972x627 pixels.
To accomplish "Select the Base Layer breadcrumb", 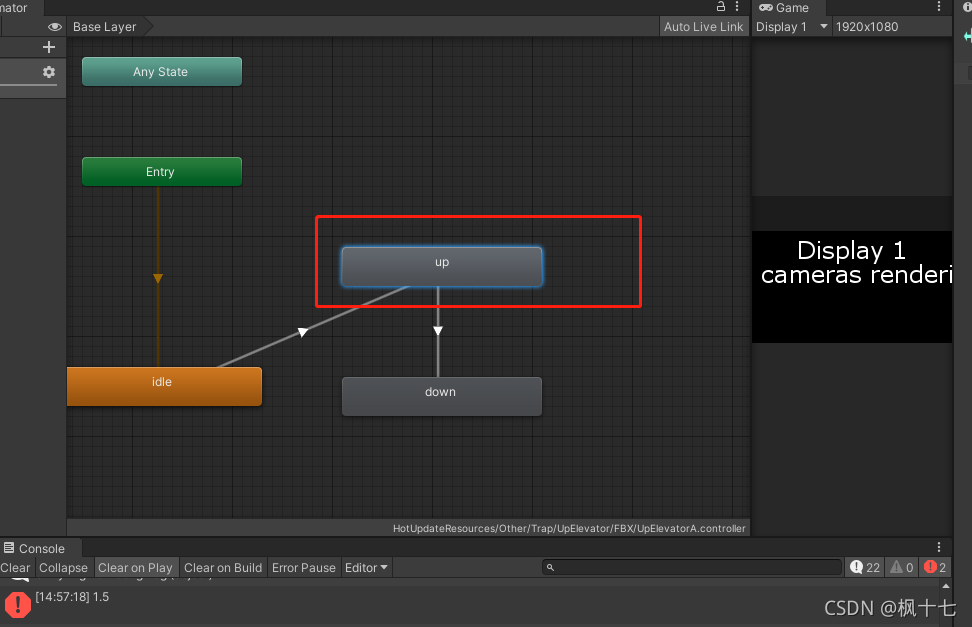I will [104, 26].
